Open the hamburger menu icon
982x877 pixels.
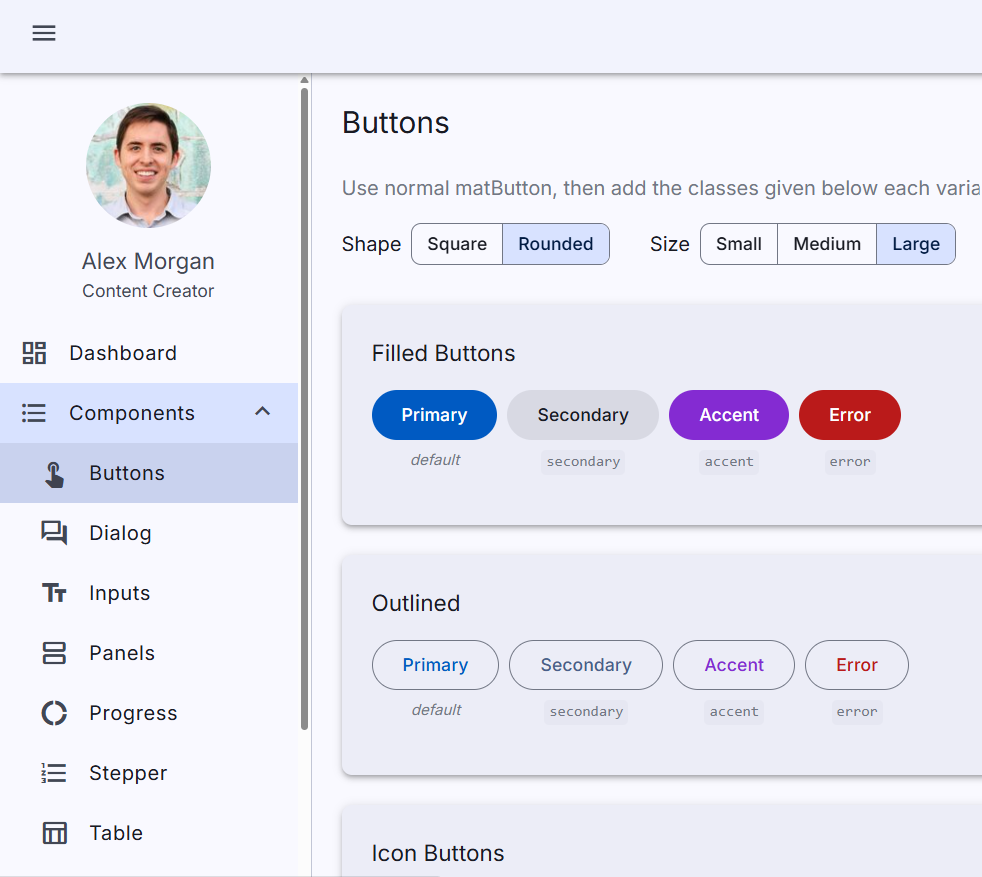point(44,33)
